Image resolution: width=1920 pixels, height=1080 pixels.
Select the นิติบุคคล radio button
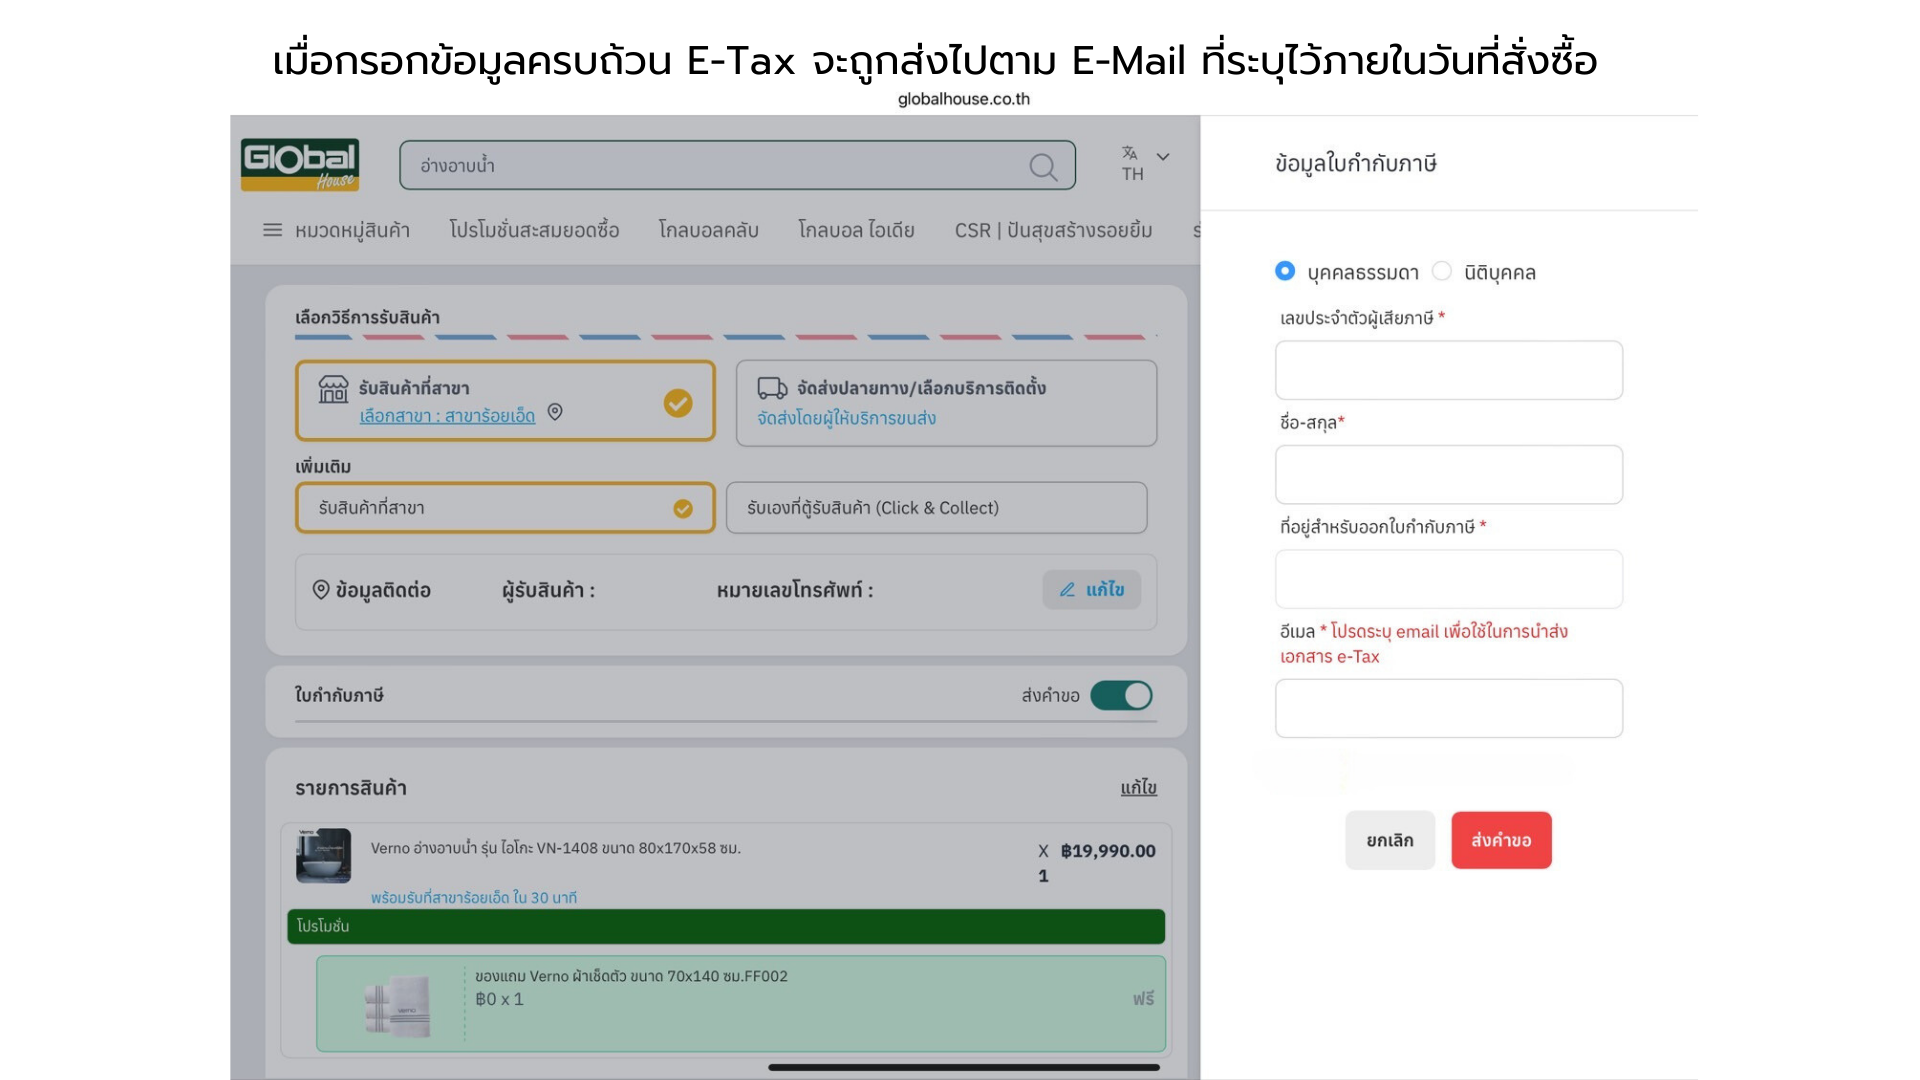(1442, 271)
